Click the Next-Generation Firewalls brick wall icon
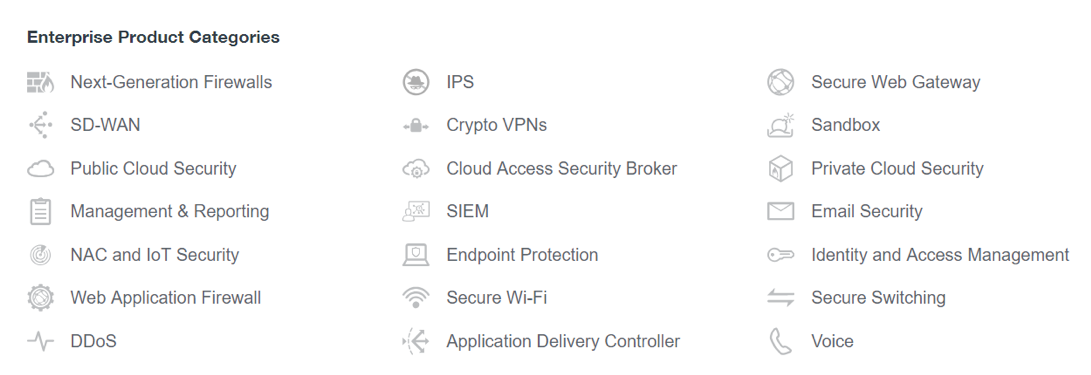The width and height of the screenshot is (1091, 375). [40, 82]
